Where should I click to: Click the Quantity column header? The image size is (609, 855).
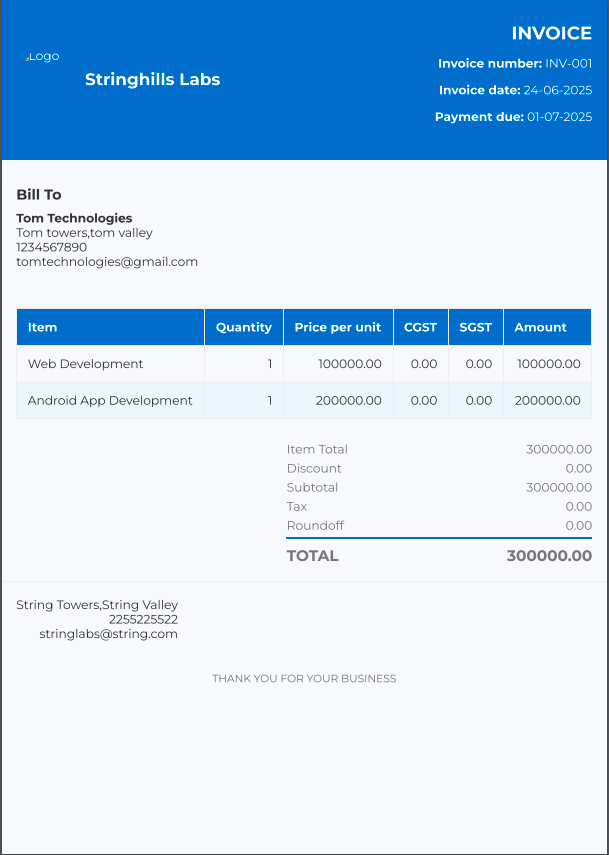click(243, 327)
